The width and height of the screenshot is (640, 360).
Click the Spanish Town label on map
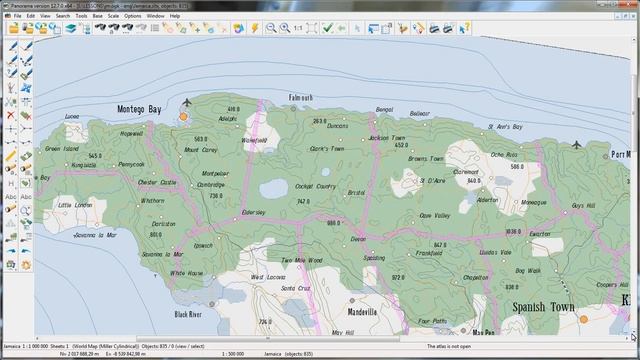click(543, 307)
